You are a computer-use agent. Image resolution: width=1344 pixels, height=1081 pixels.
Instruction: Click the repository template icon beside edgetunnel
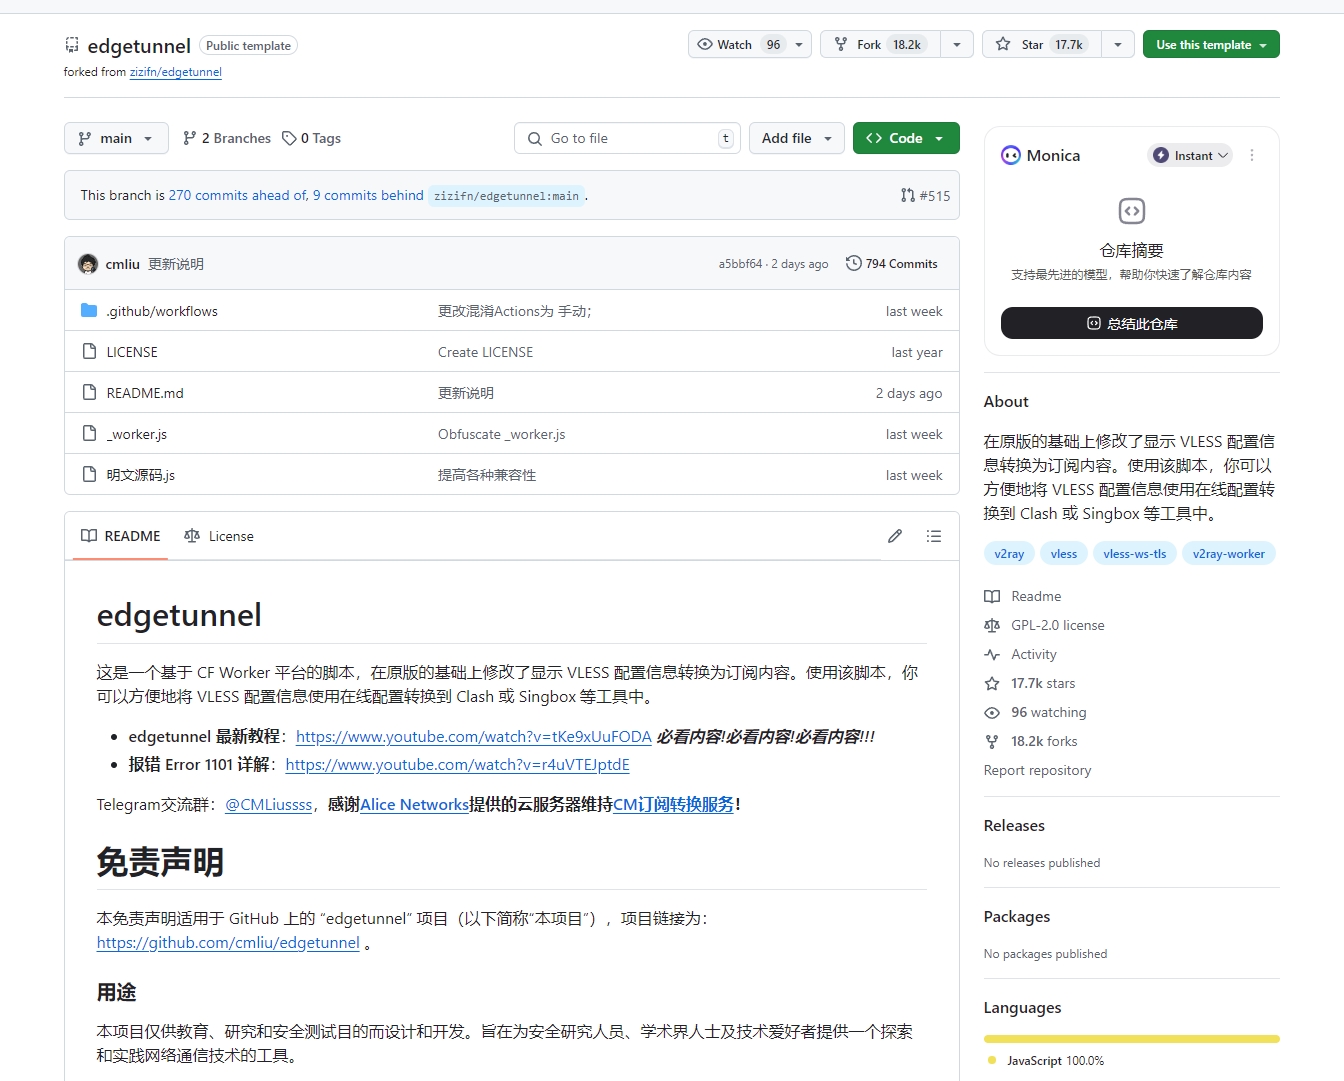[72, 45]
